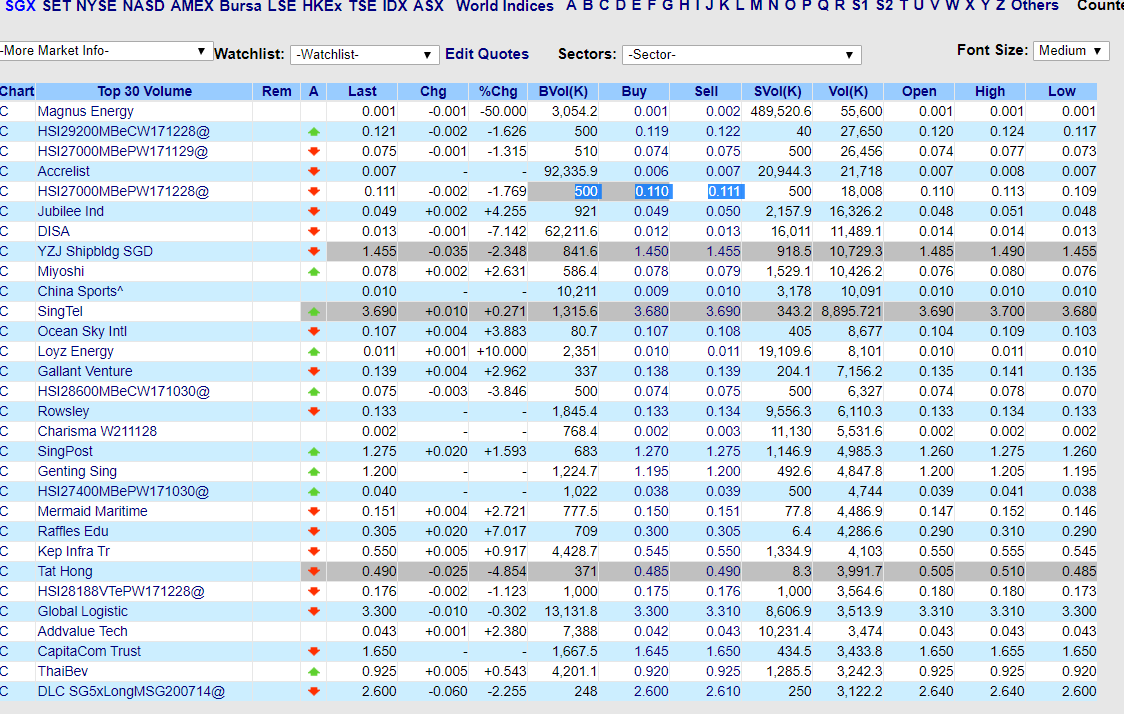Viewport: 1124px width, 715px height.
Task: Click the red down arrow for YZJ Shipbldg SGD
Action: pos(313,252)
